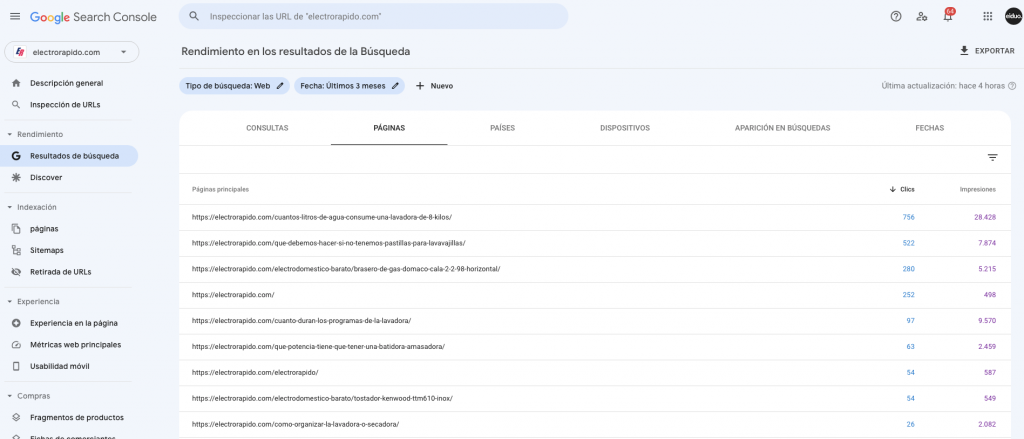Click the search magnifier icon in URL bar
This screenshot has width=1024, height=439.
(194, 16)
